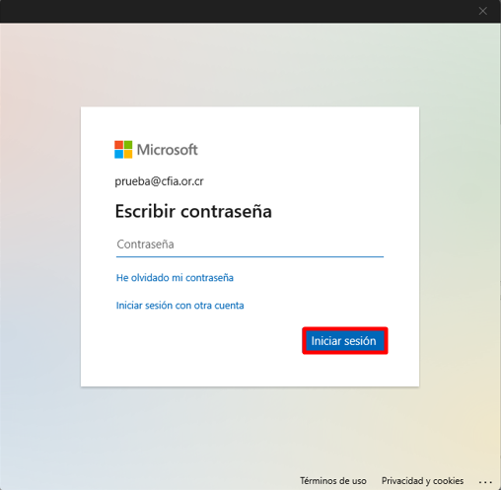Choose Iniciar sesión con otra cuenta

coord(180,305)
